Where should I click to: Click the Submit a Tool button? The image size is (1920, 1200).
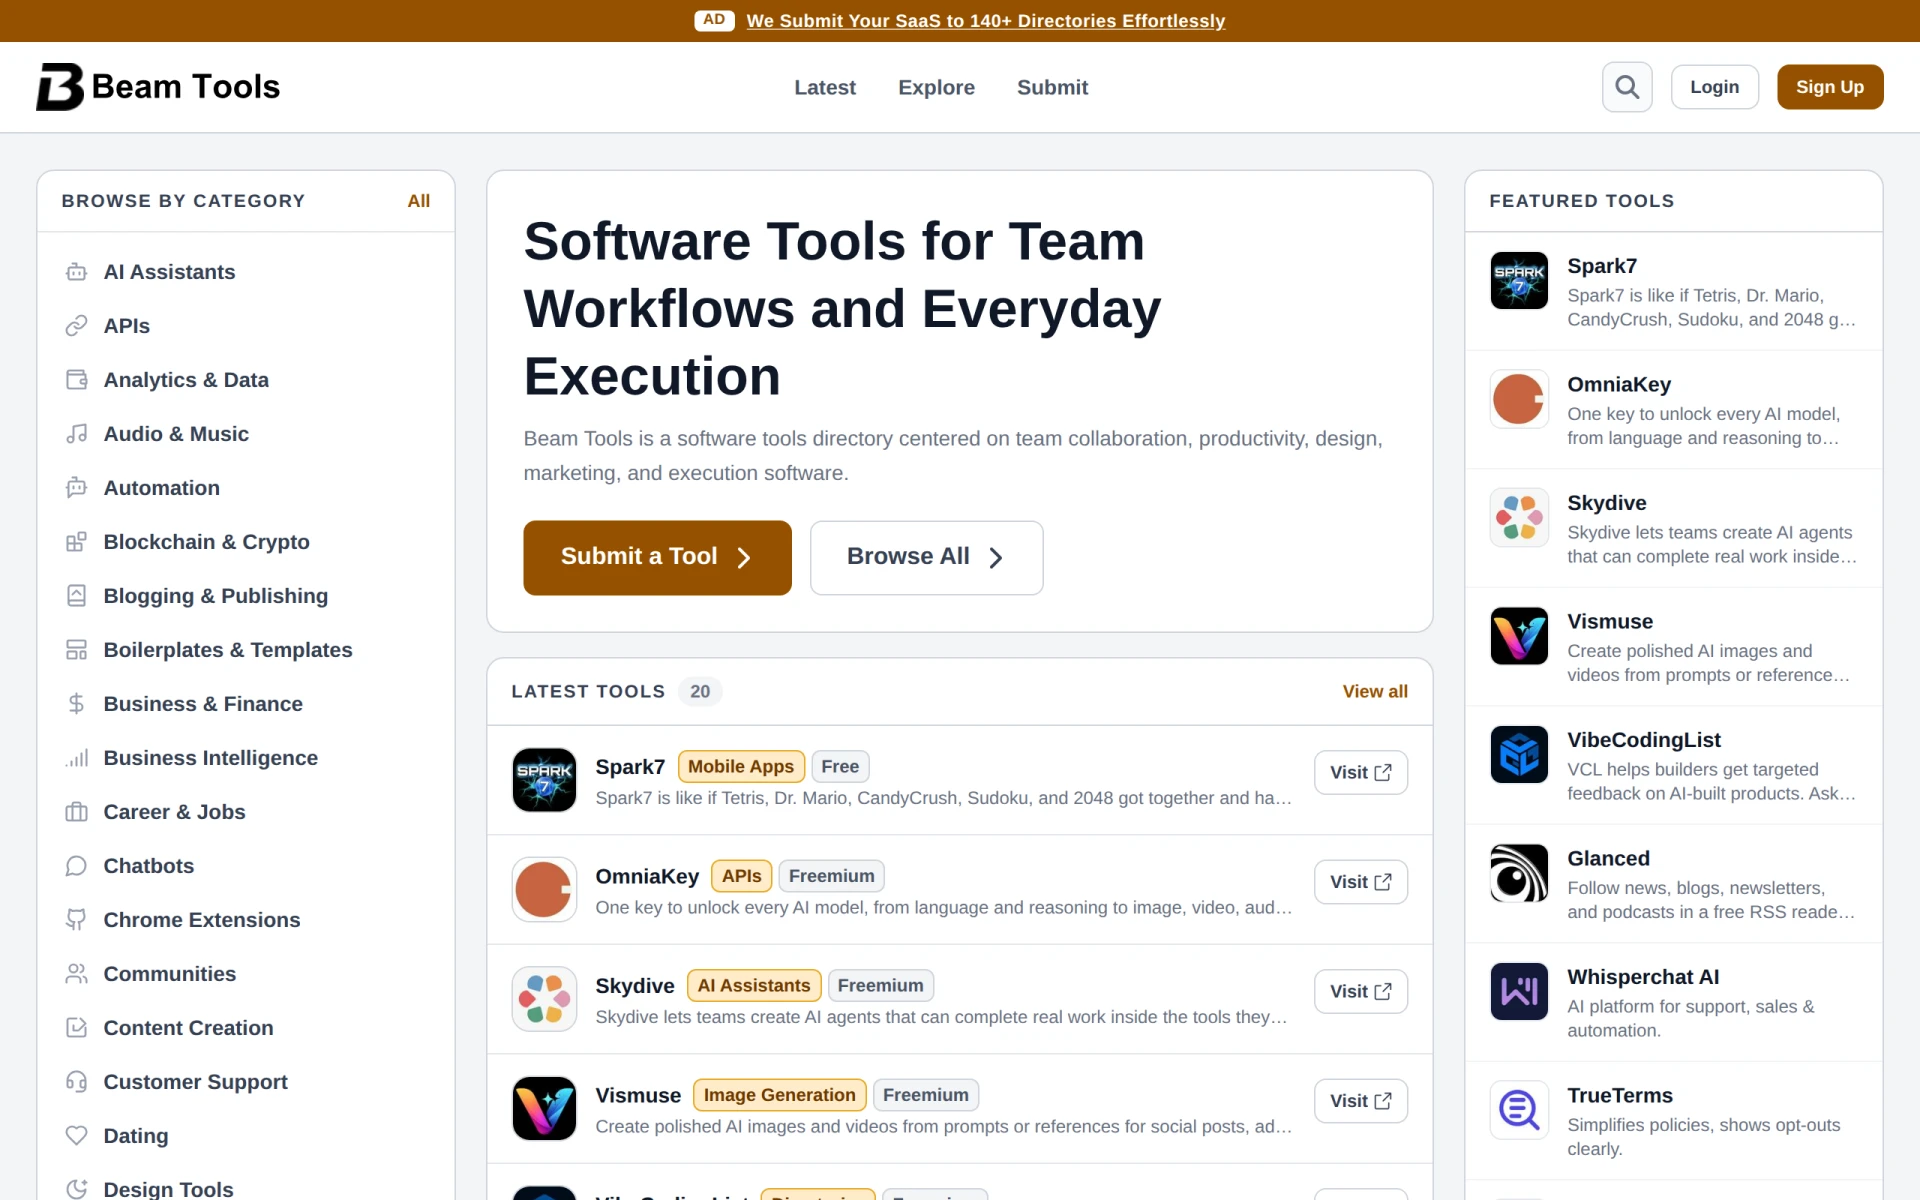657,558
